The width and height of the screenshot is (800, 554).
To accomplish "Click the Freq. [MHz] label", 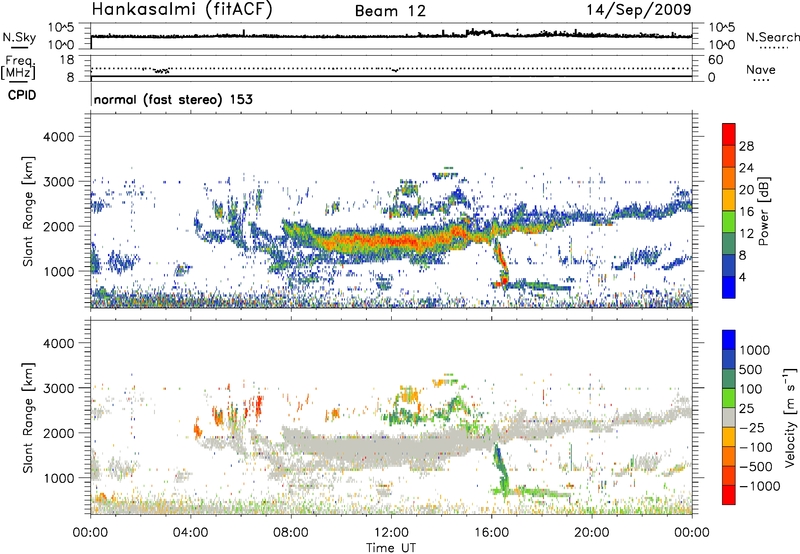I will (x=18, y=67).
